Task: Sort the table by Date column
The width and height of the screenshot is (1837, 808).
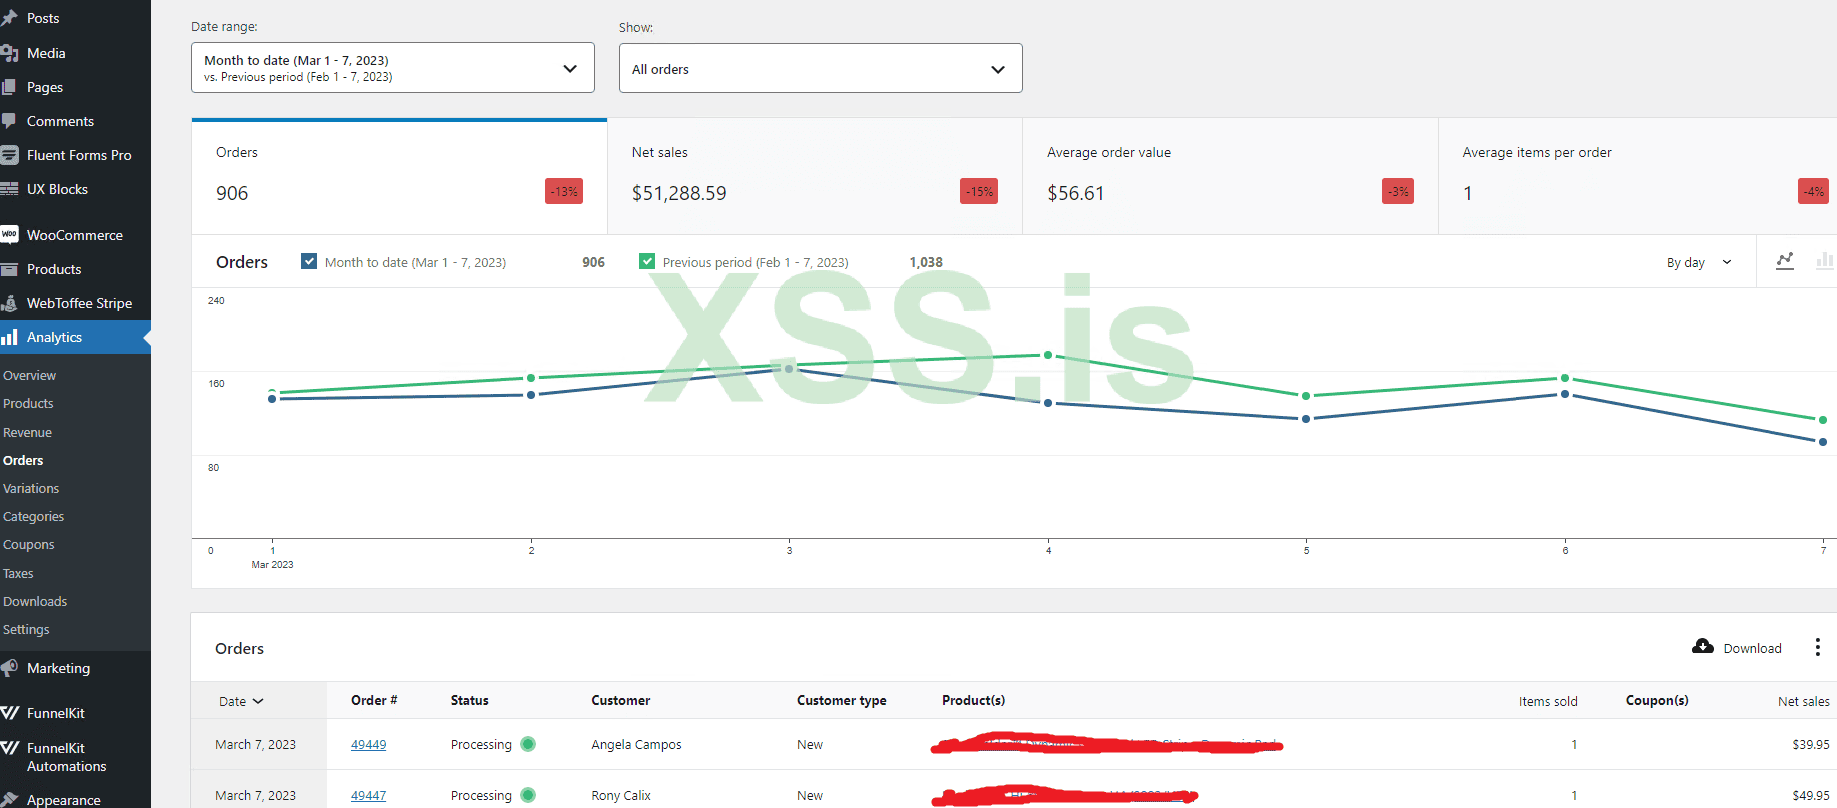Action: point(241,701)
